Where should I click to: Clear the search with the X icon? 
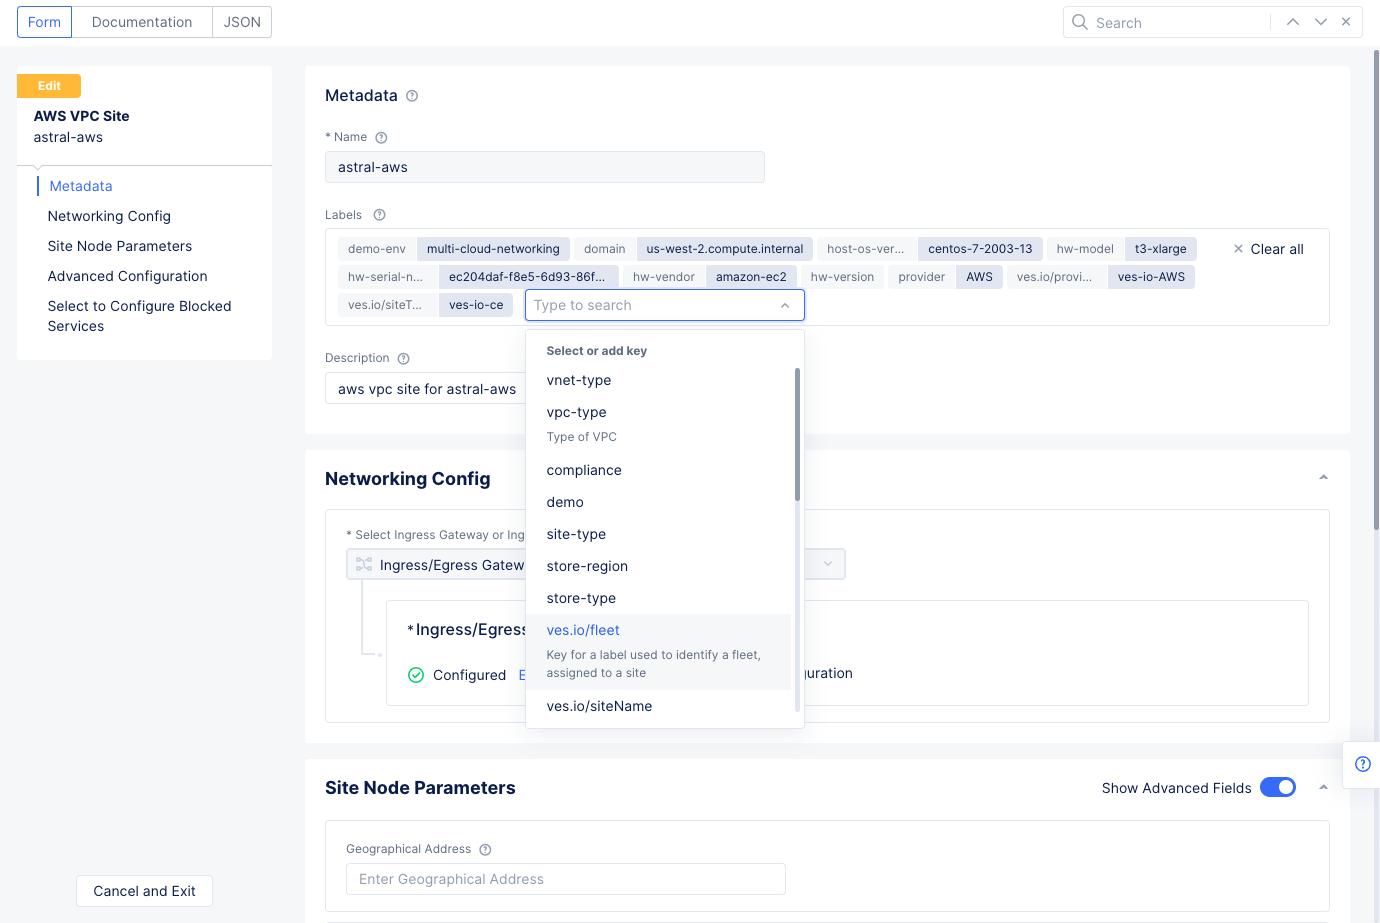[x=1346, y=21]
